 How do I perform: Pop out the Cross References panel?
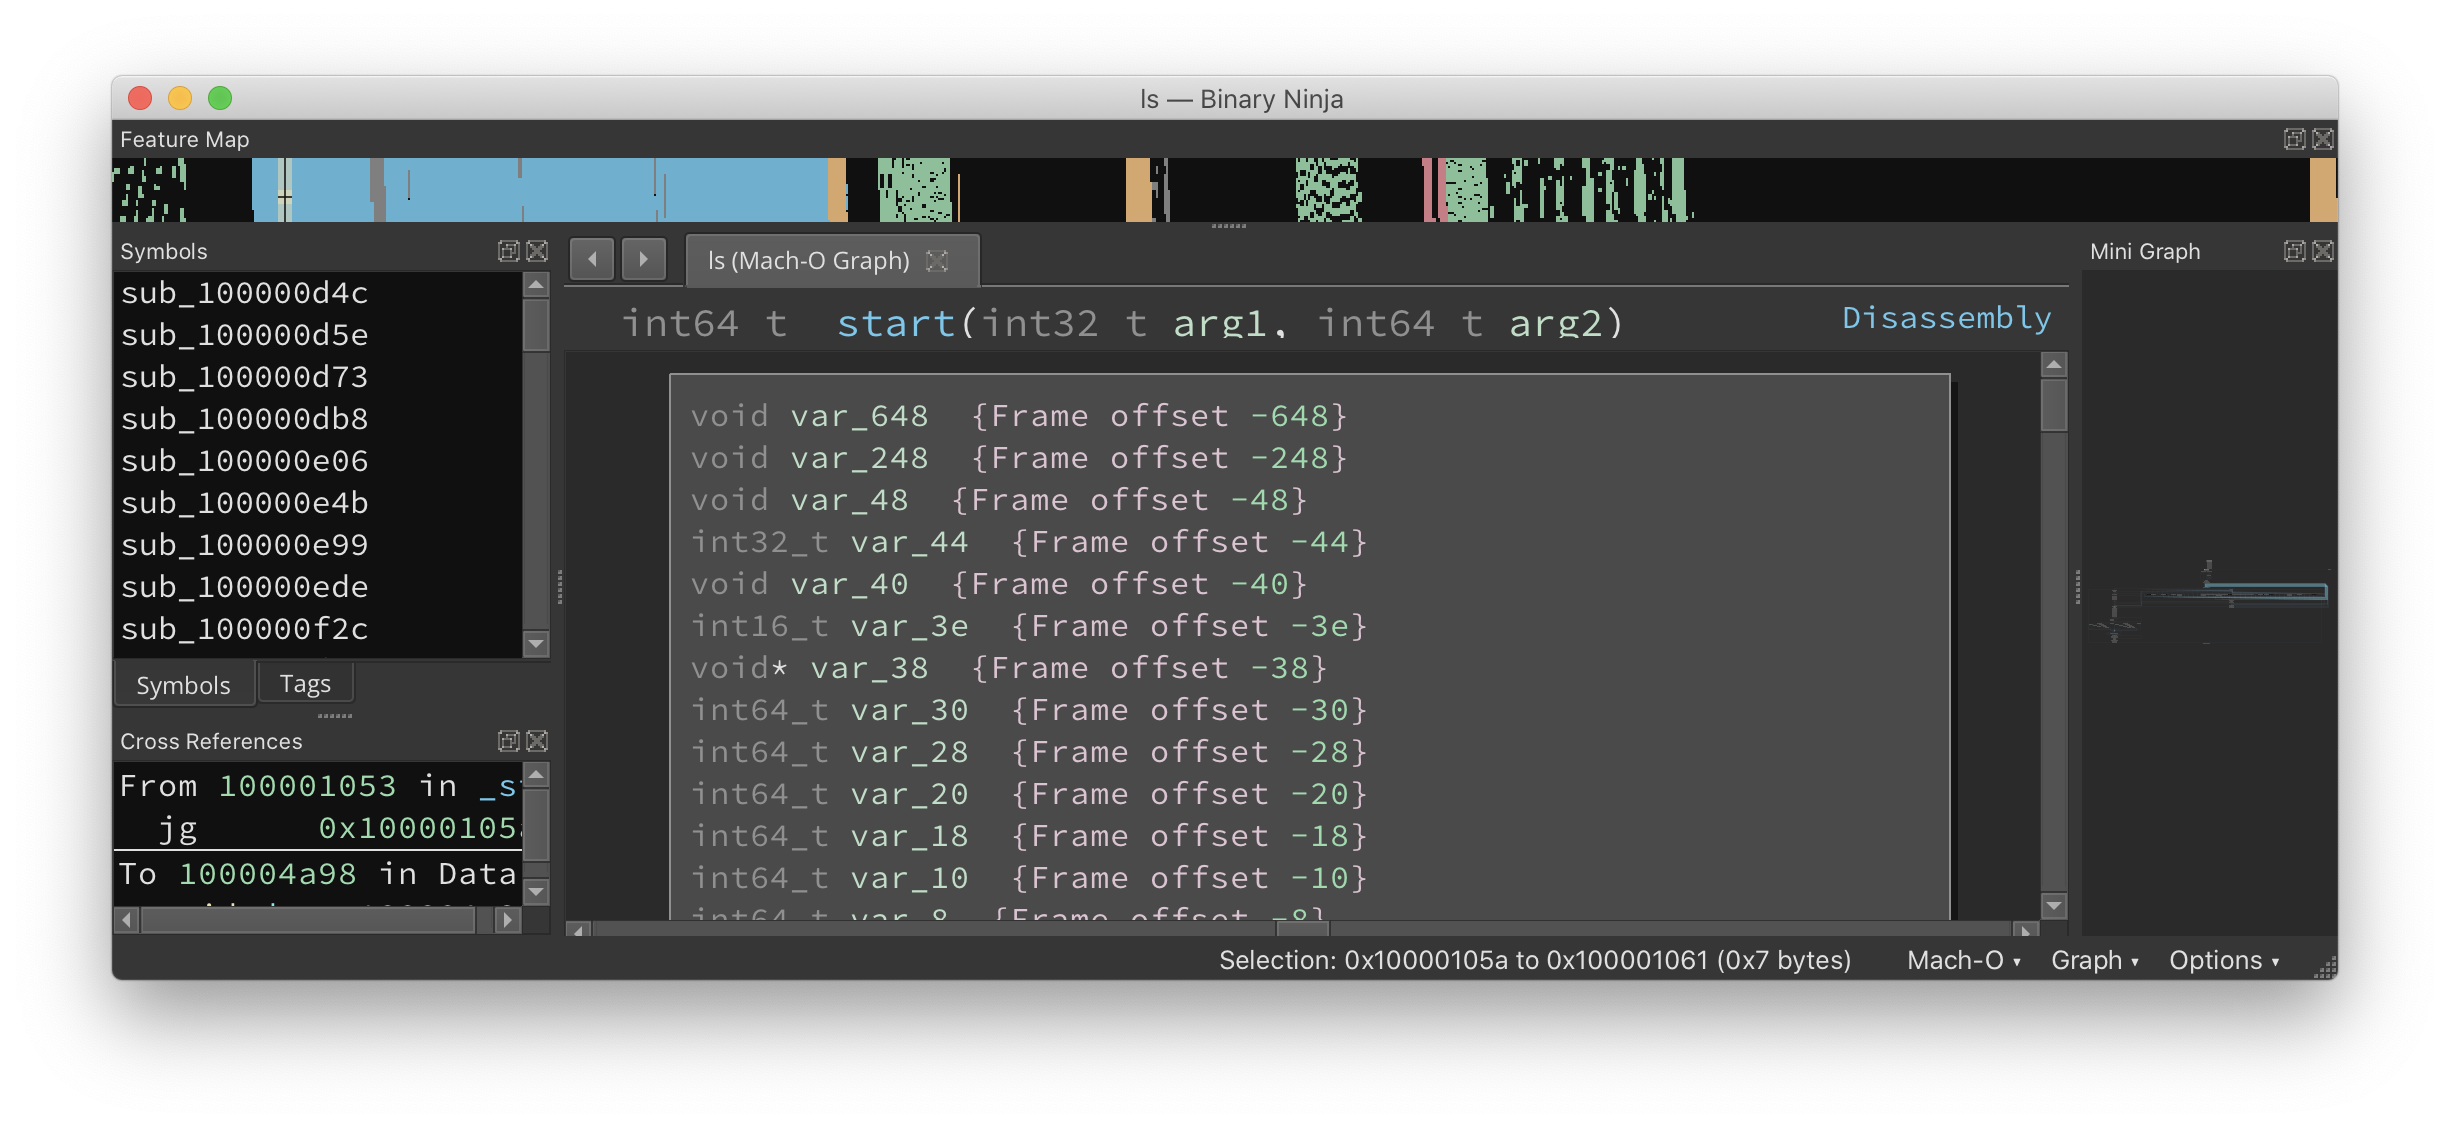(509, 741)
